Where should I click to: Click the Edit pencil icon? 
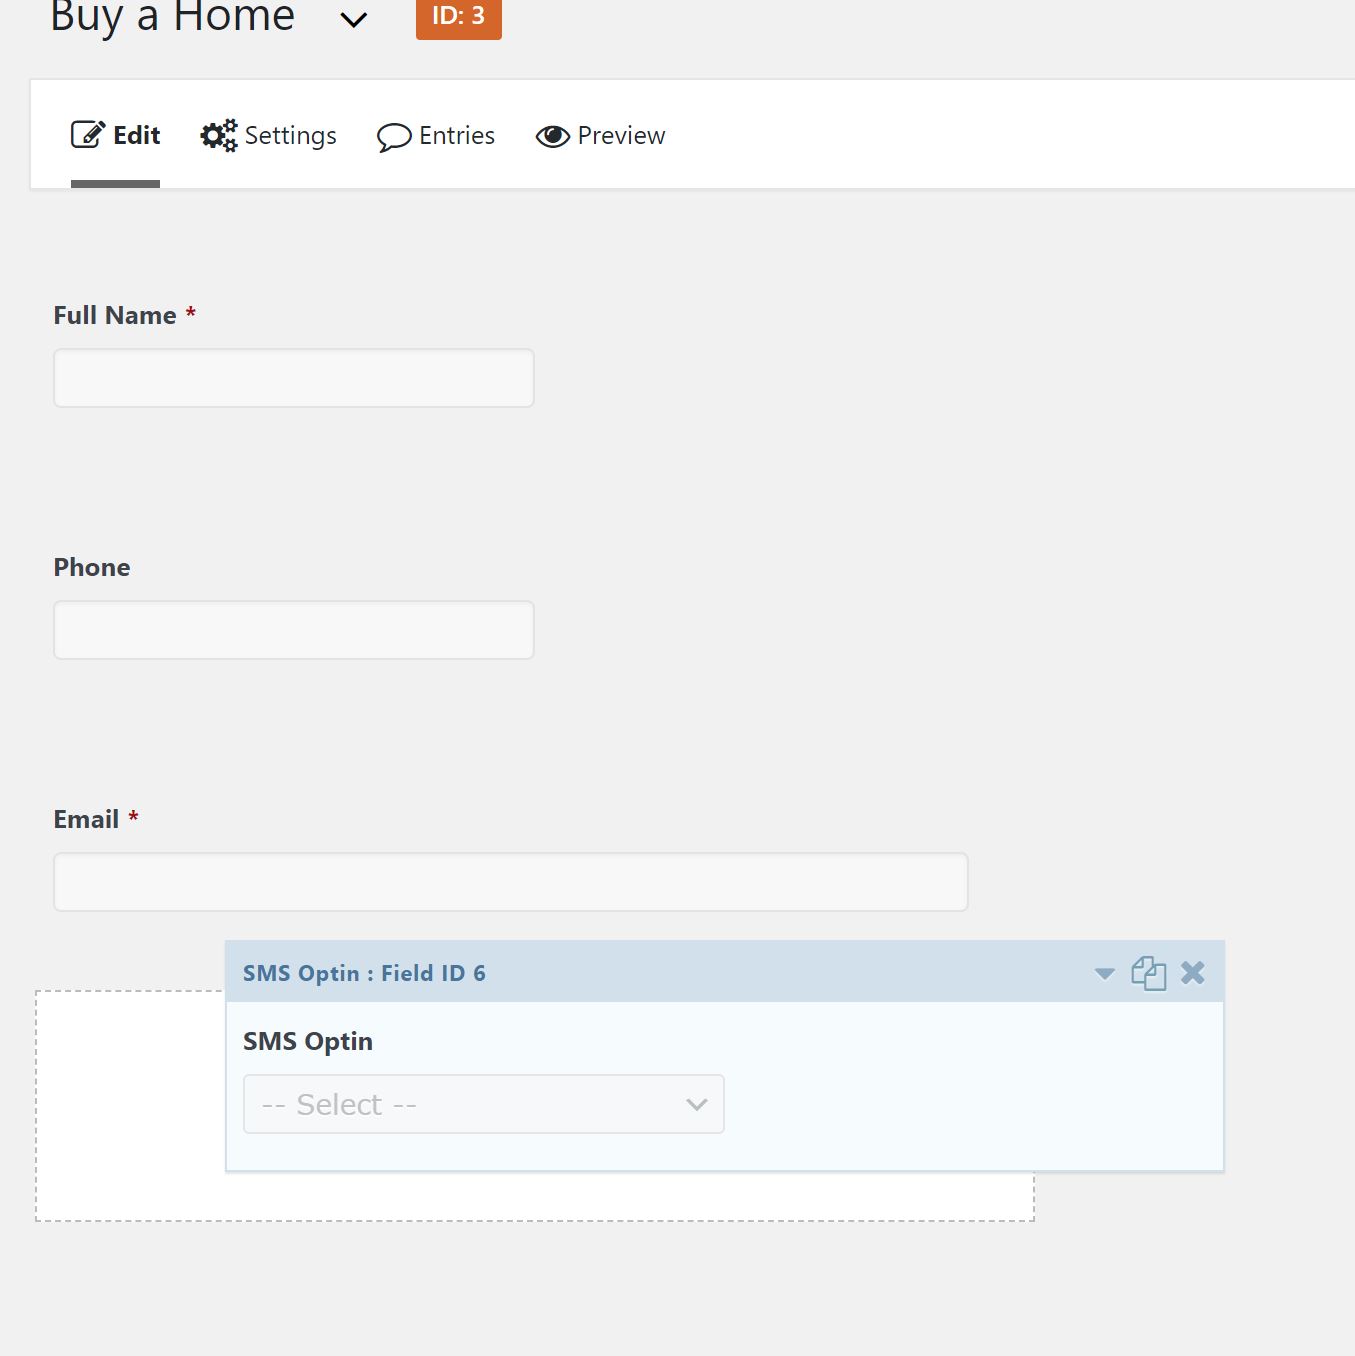[x=87, y=135]
